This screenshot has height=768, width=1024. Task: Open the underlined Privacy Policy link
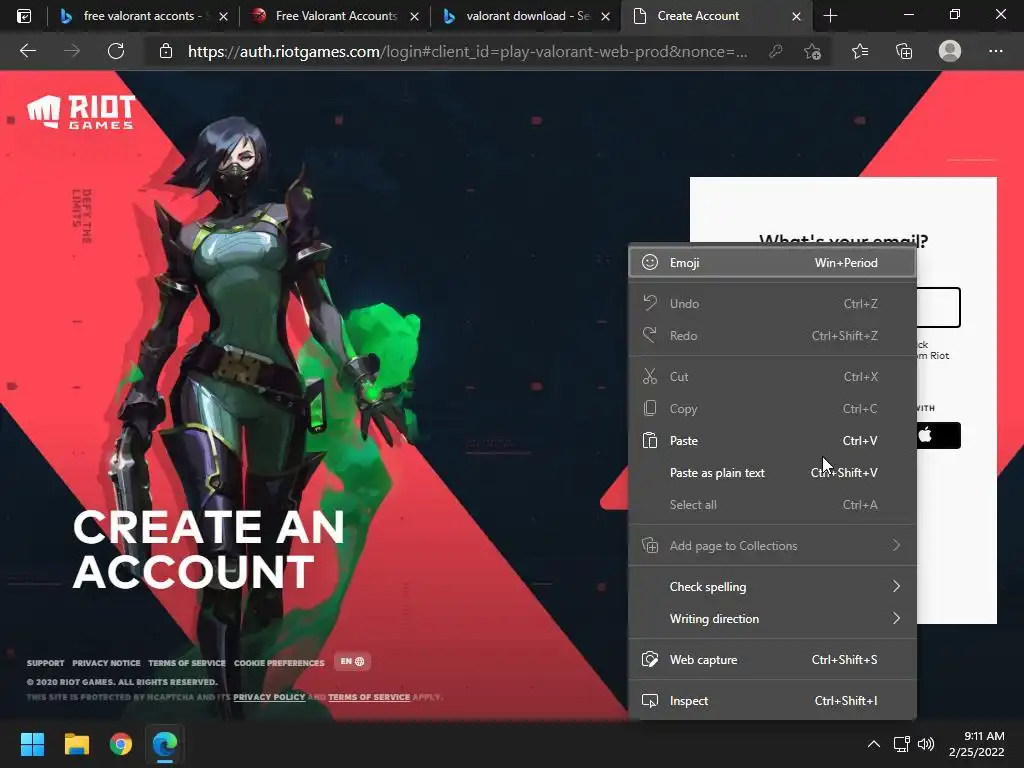point(269,697)
